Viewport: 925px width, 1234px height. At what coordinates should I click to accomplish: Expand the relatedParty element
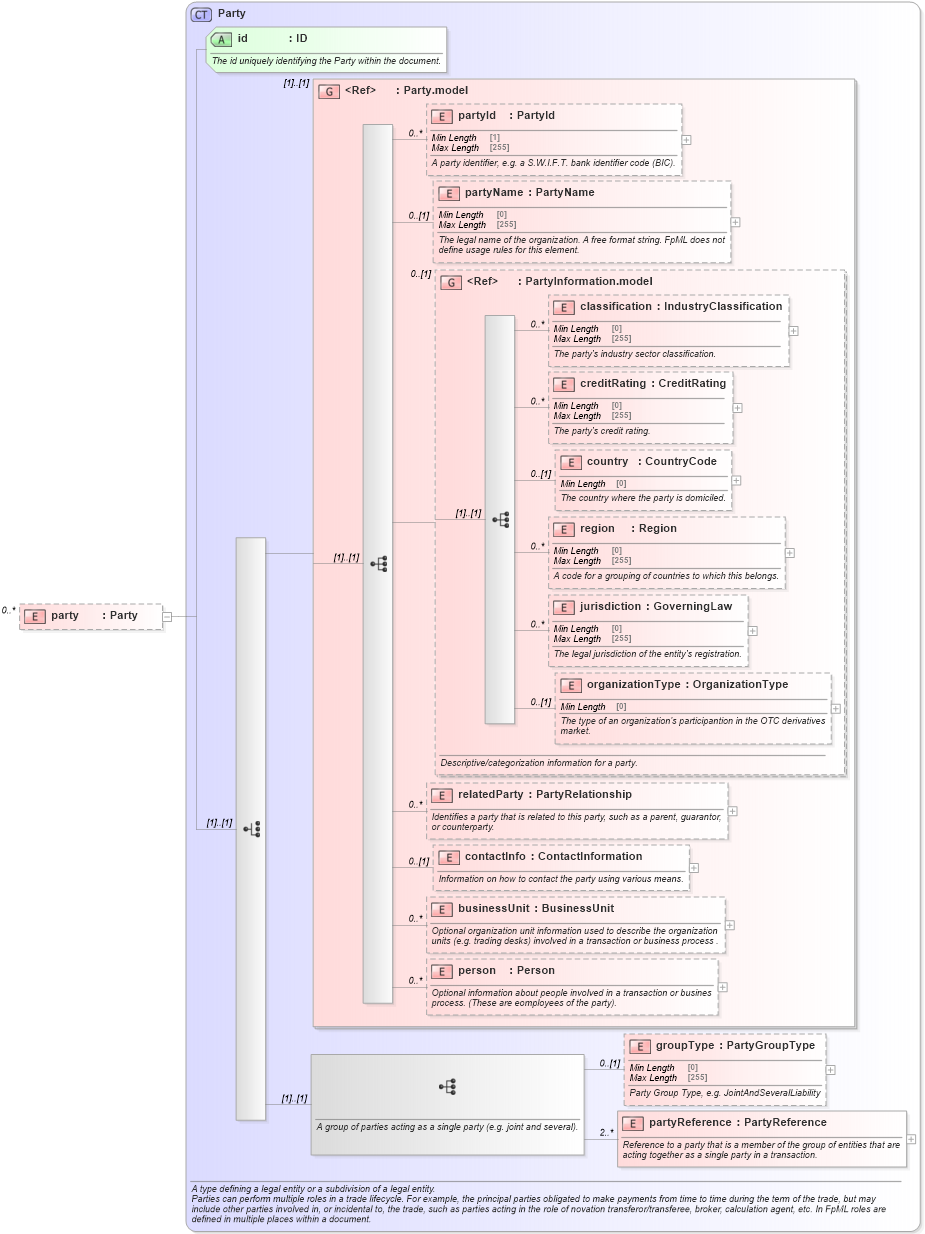[731, 813]
